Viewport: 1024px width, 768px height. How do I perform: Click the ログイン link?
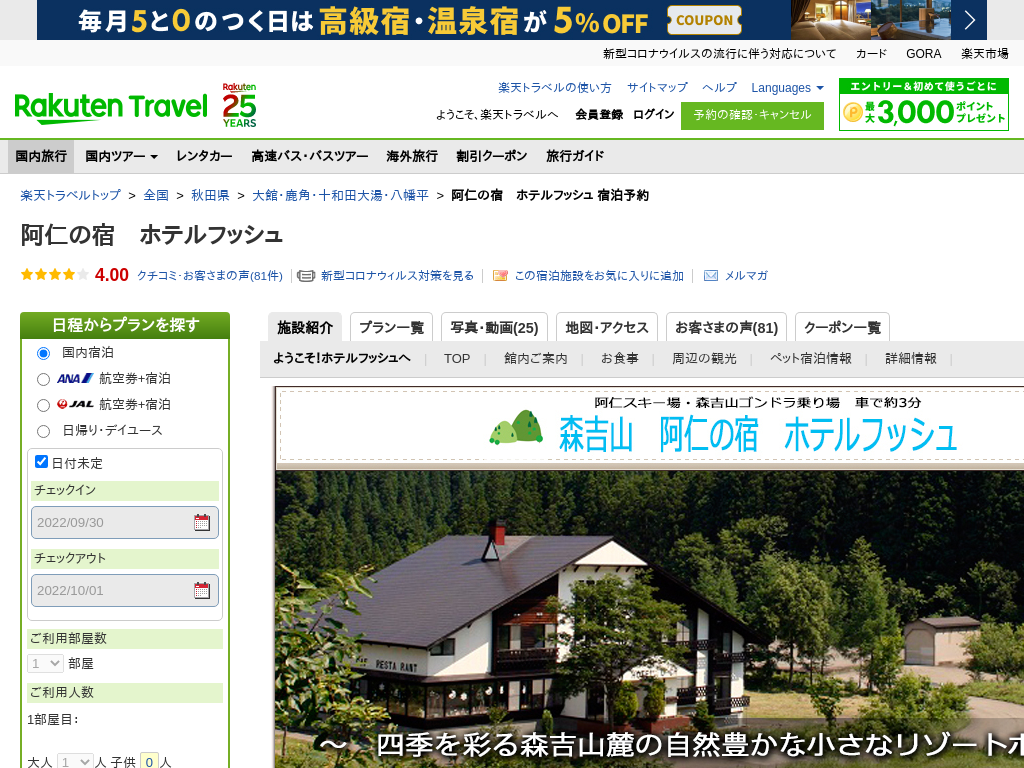(653, 115)
